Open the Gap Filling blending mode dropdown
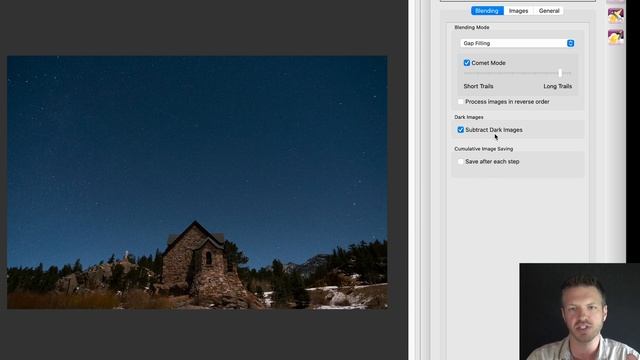This screenshot has width=640, height=360. [x=517, y=43]
